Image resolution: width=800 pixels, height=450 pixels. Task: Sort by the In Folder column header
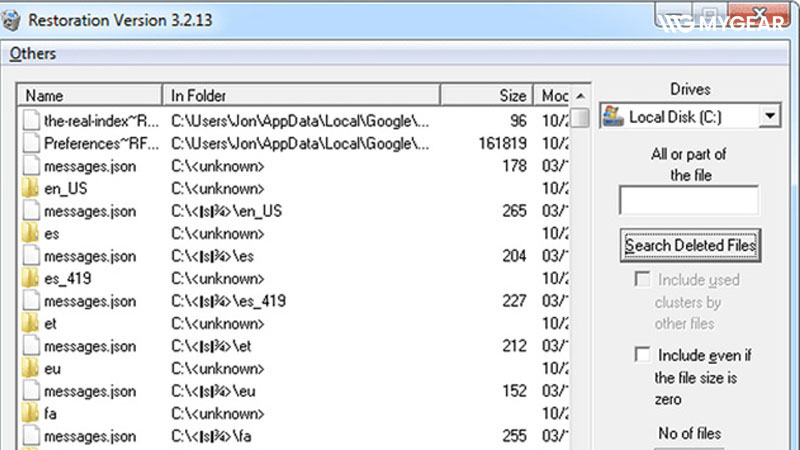click(300, 96)
